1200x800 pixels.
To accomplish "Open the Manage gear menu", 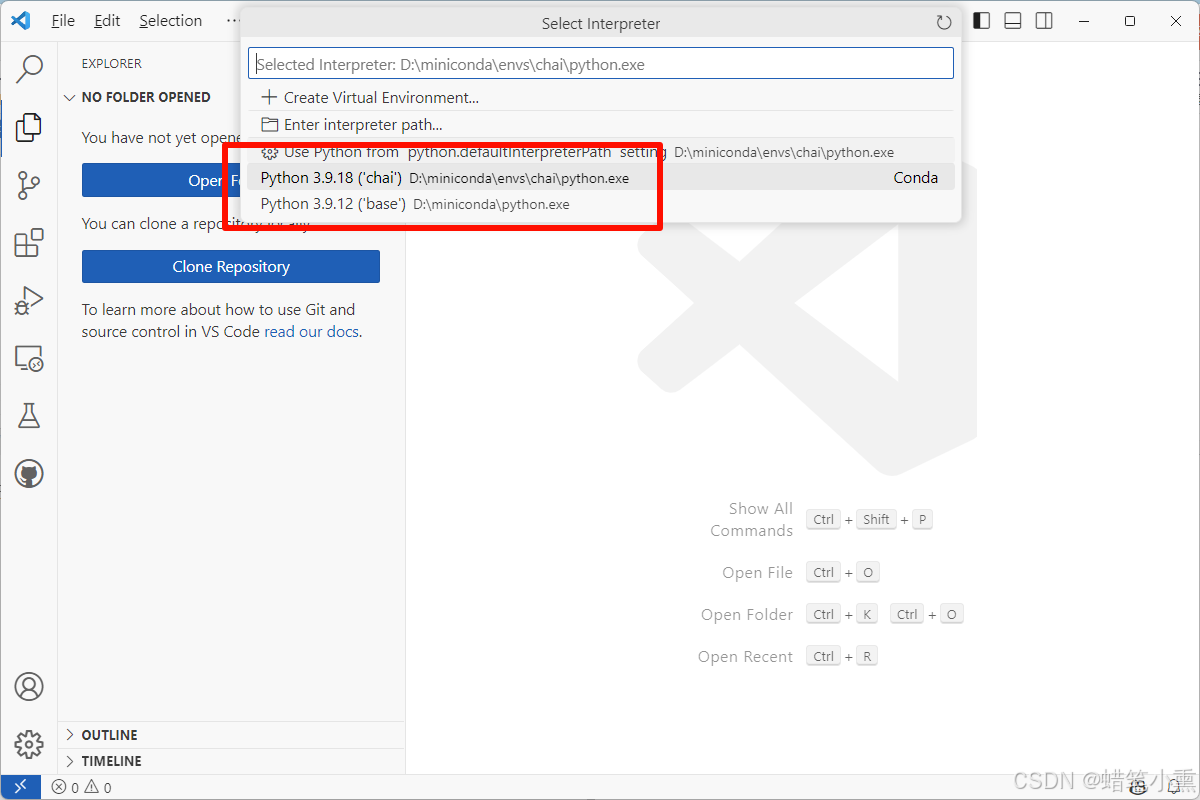I will 29,744.
